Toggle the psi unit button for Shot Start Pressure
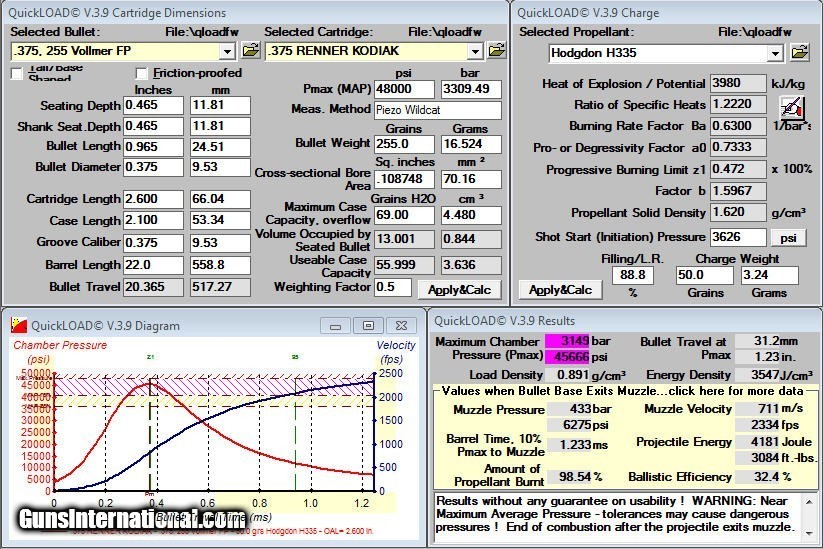This screenshot has width=823, height=549. pos(787,237)
